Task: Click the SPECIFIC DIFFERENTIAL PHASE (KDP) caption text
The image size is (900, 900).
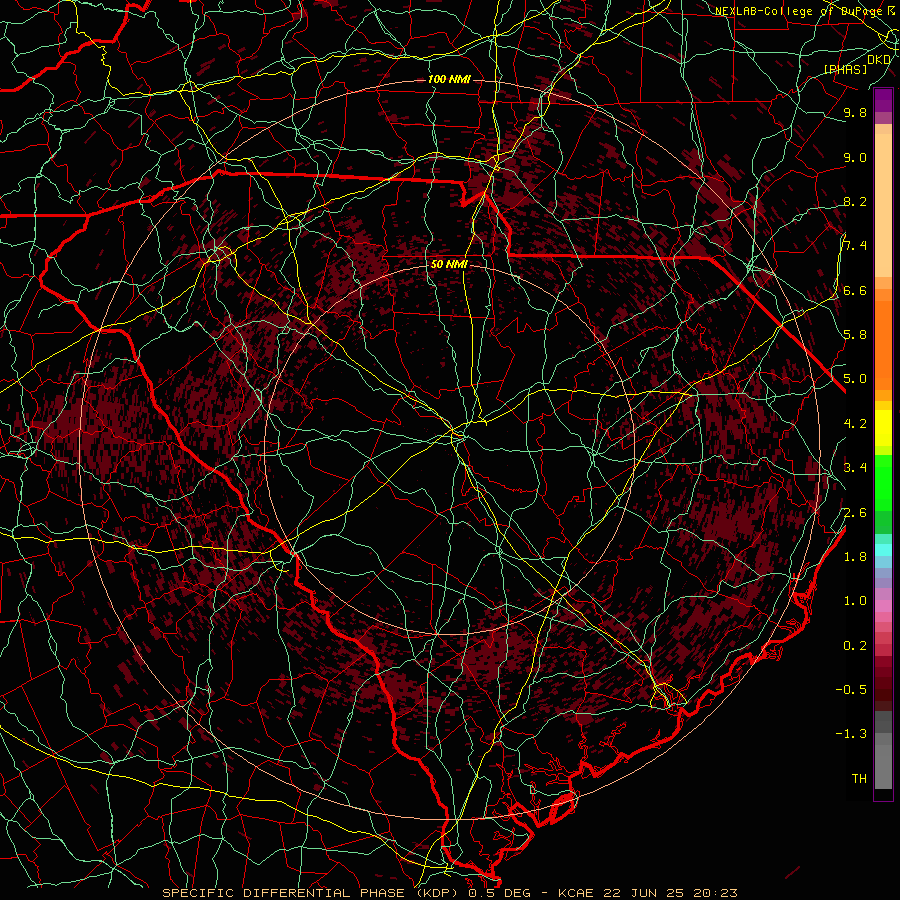Action: tap(312, 893)
